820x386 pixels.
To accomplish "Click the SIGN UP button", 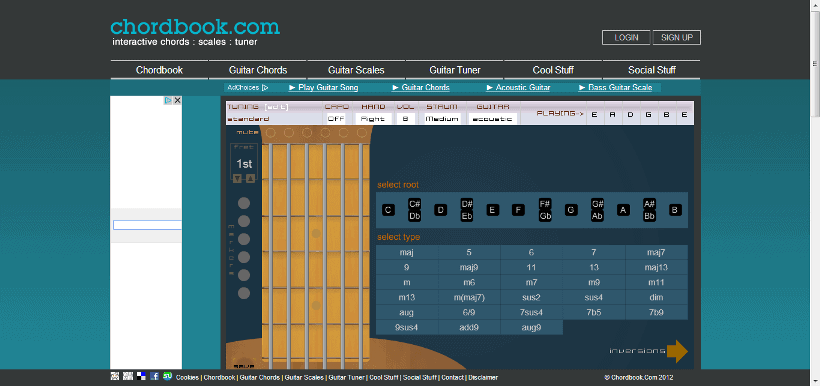I will coord(677,38).
